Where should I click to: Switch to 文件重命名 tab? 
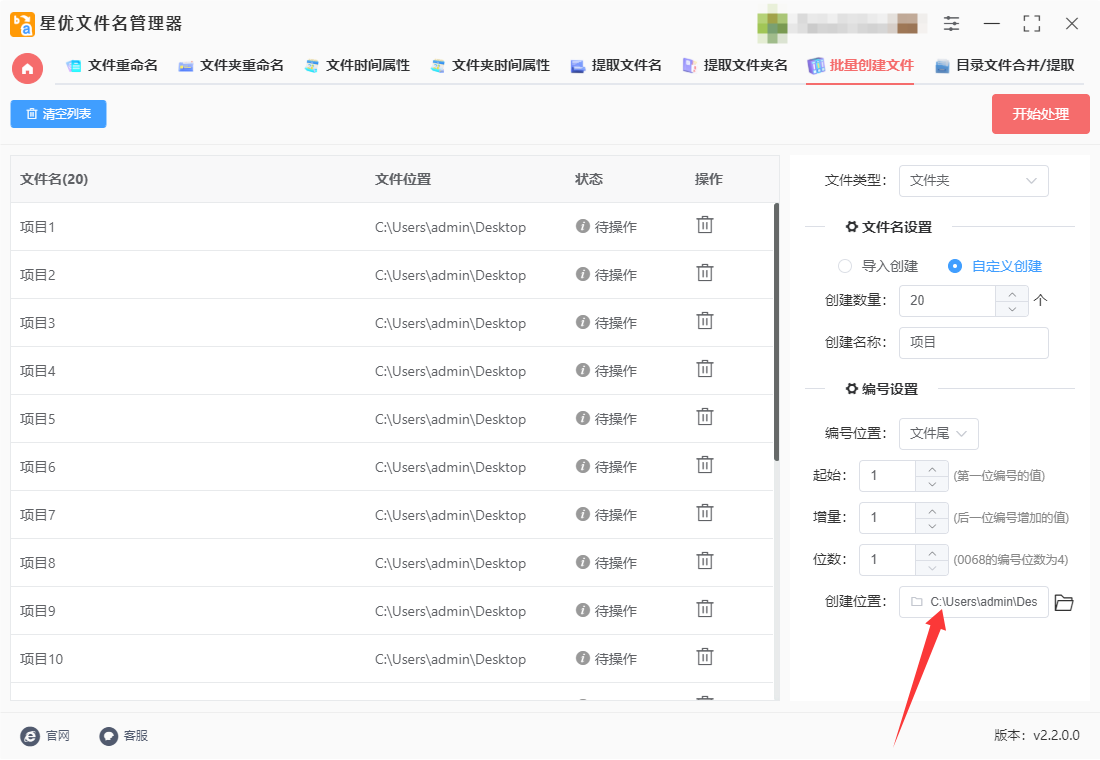112,66
